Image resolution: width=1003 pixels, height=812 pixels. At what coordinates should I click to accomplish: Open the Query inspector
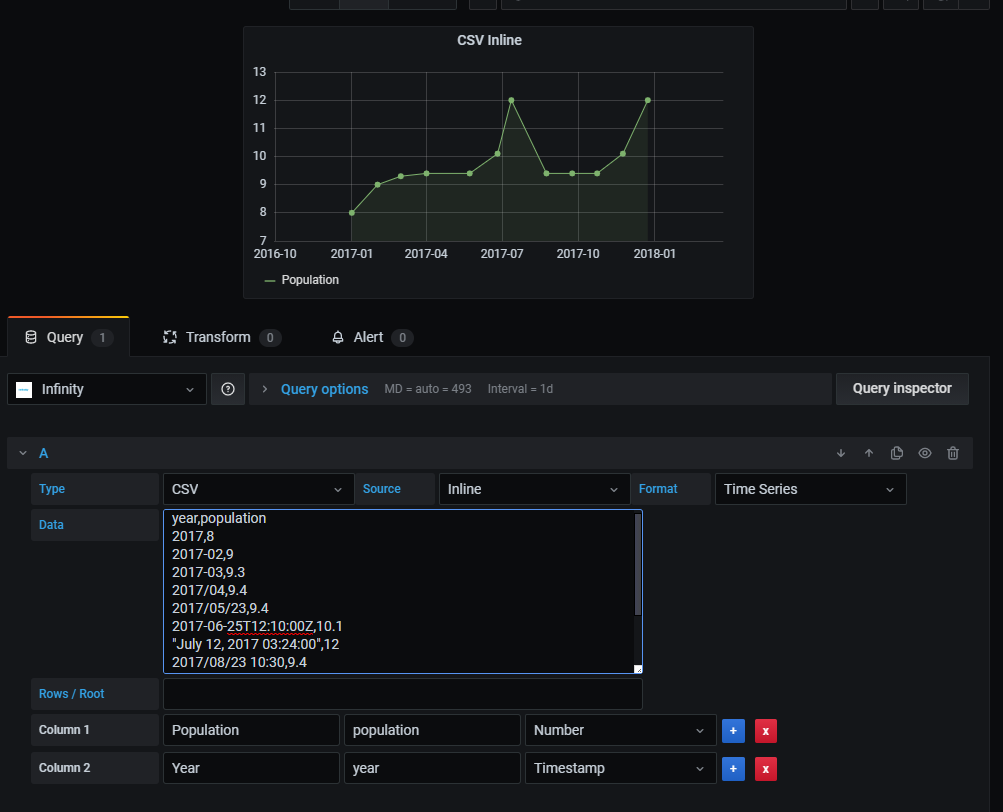click(901, 388)
